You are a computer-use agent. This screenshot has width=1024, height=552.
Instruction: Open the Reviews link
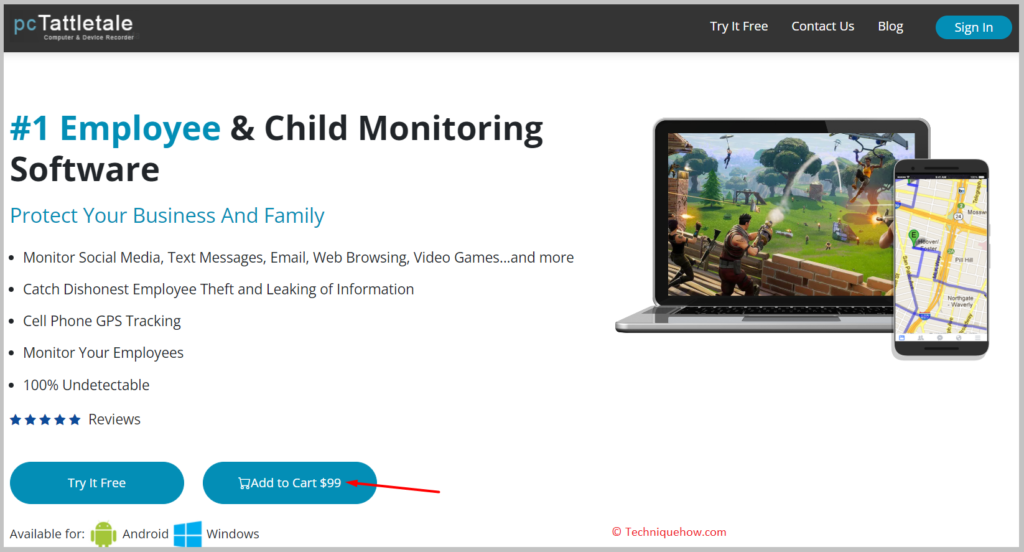click(x=114, y=419)
